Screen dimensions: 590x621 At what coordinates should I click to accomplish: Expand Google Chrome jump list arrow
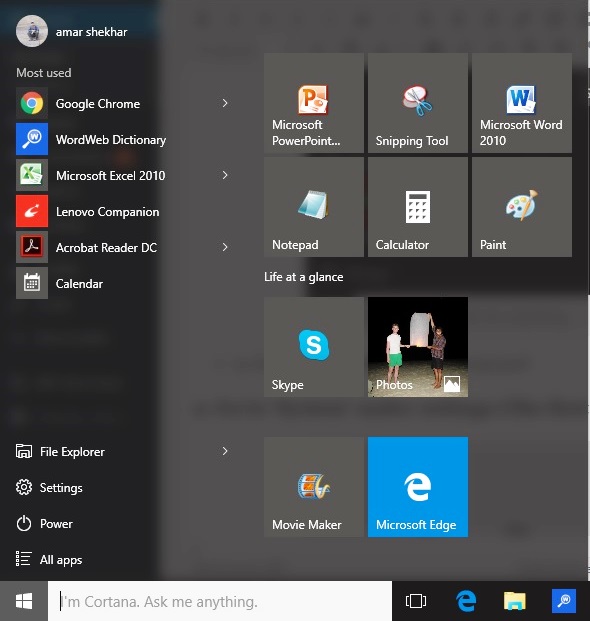225,103
